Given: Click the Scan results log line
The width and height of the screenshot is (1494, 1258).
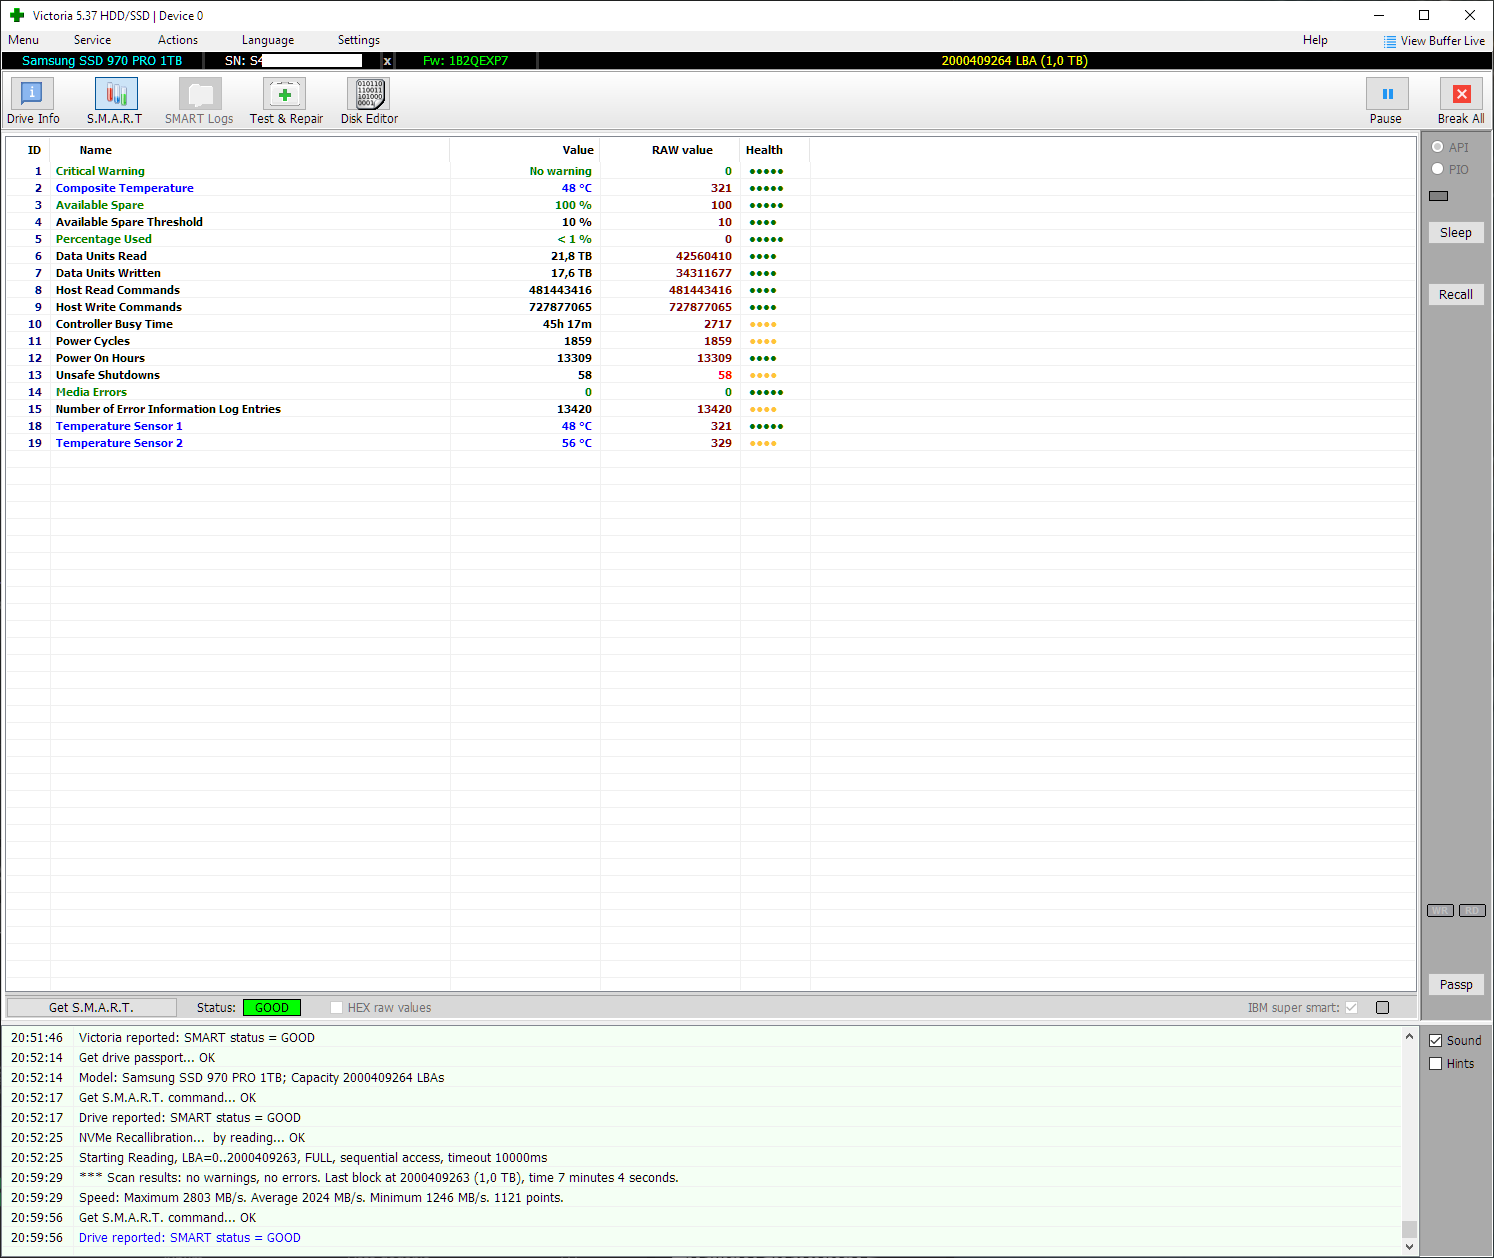Looking at the screenshot, I should (x=702, y=1177).
